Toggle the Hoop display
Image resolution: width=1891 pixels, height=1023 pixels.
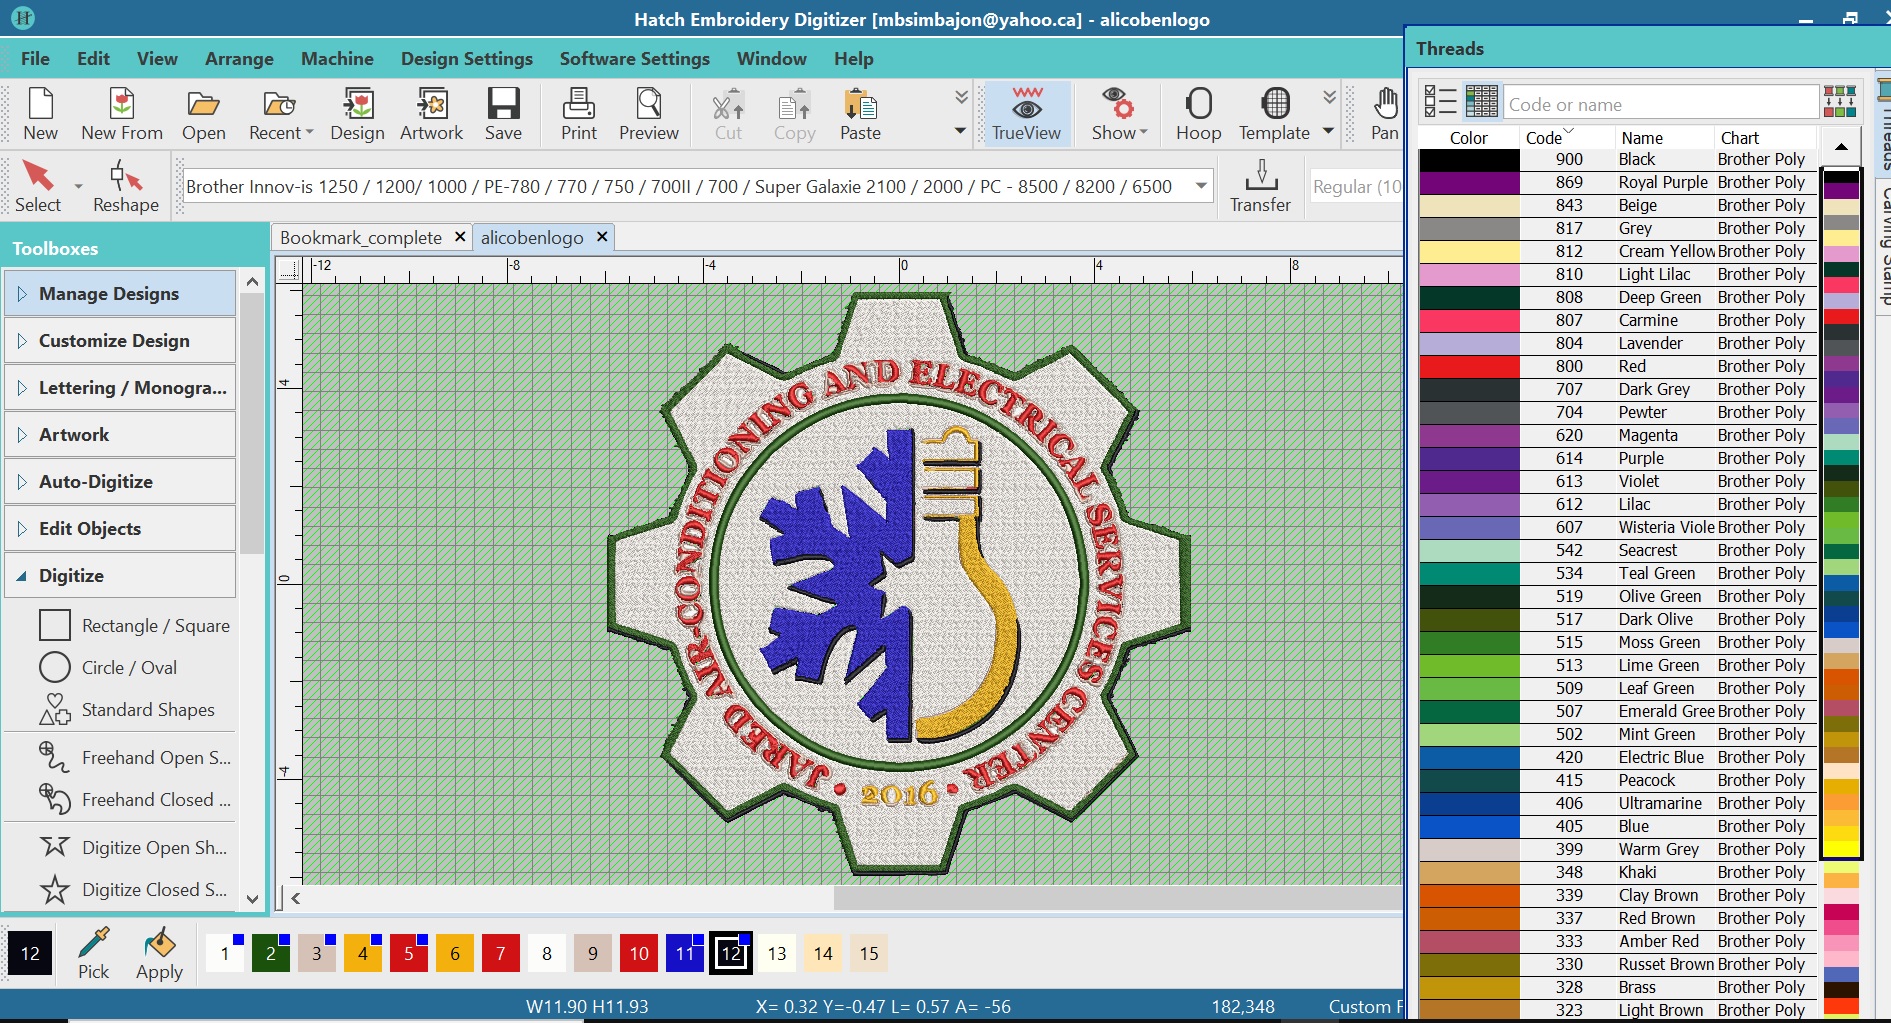[x=1198, y=114]
